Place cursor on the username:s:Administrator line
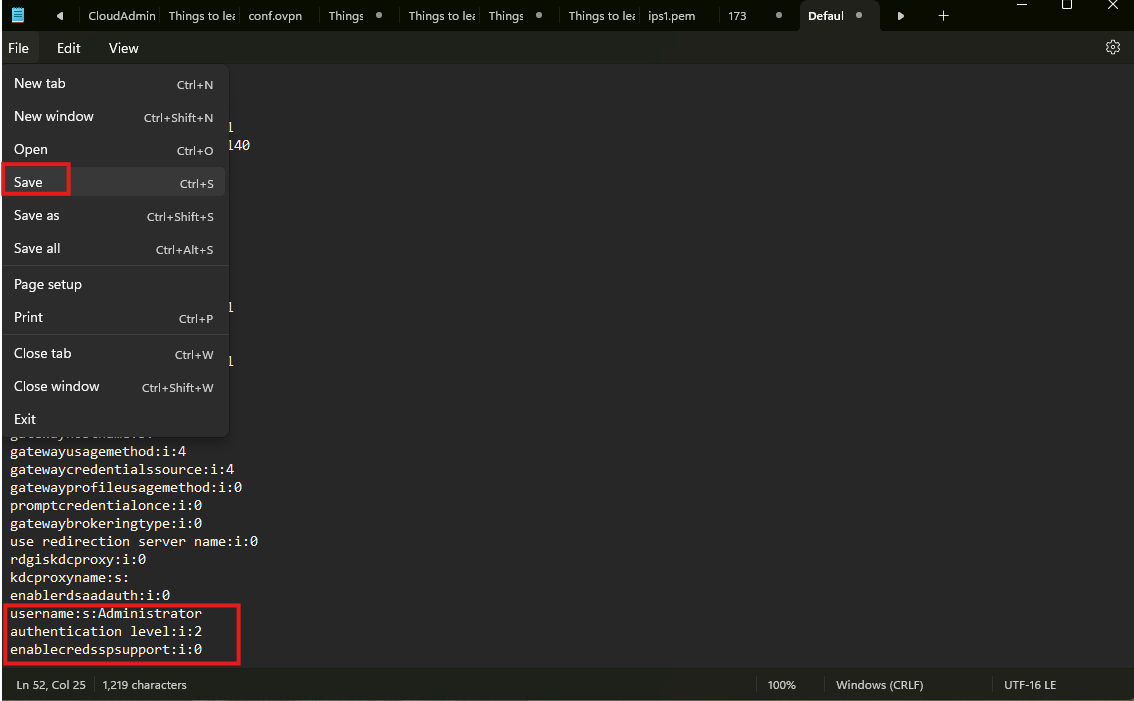1134x701 pixels. coord(106,614)
